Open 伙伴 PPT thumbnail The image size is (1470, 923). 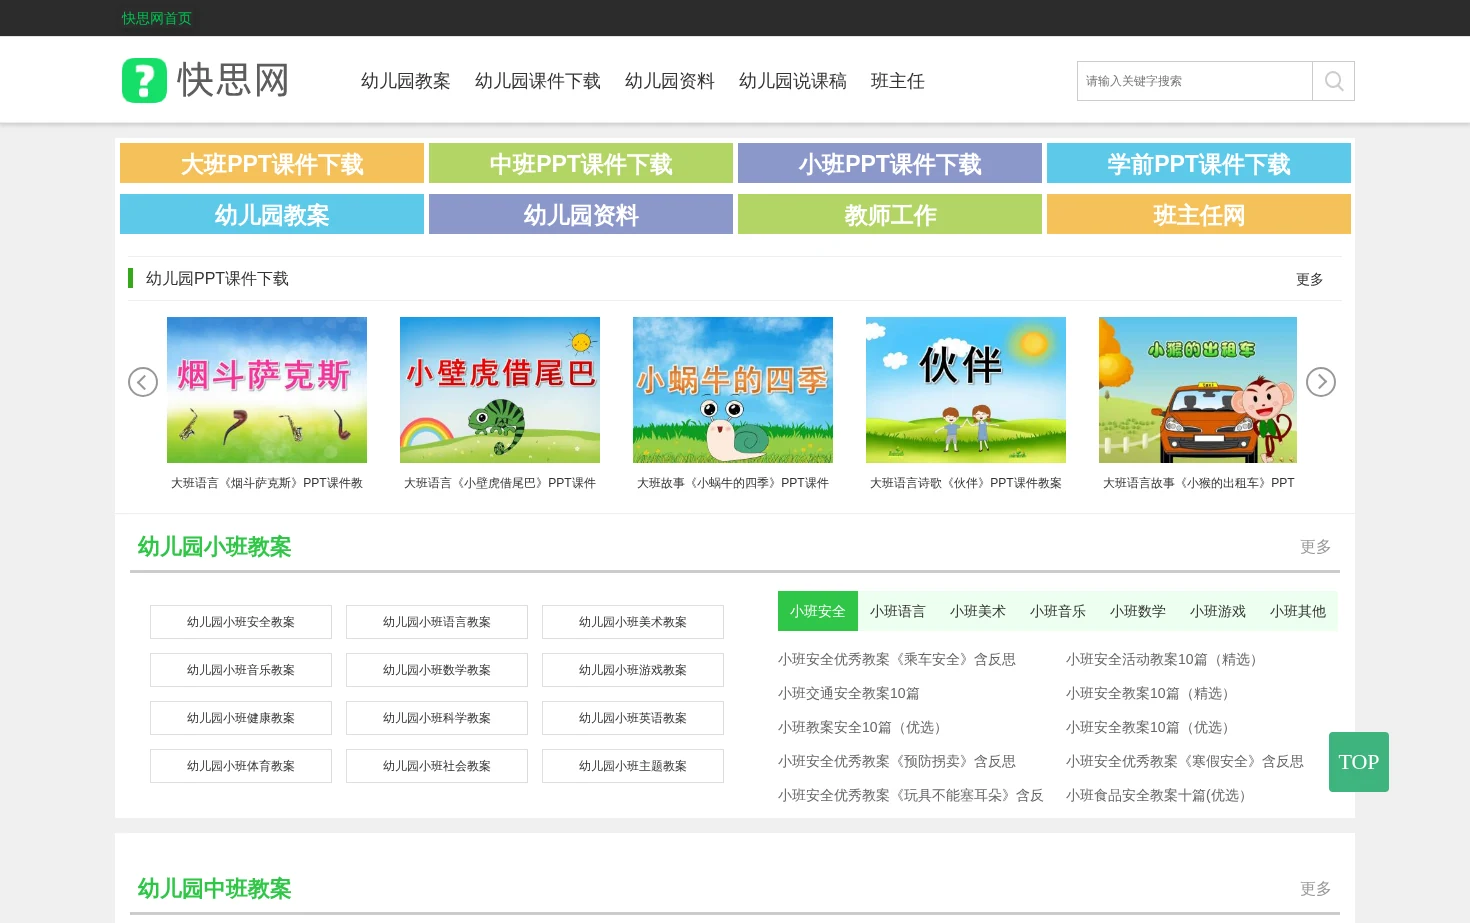(966, 390)
